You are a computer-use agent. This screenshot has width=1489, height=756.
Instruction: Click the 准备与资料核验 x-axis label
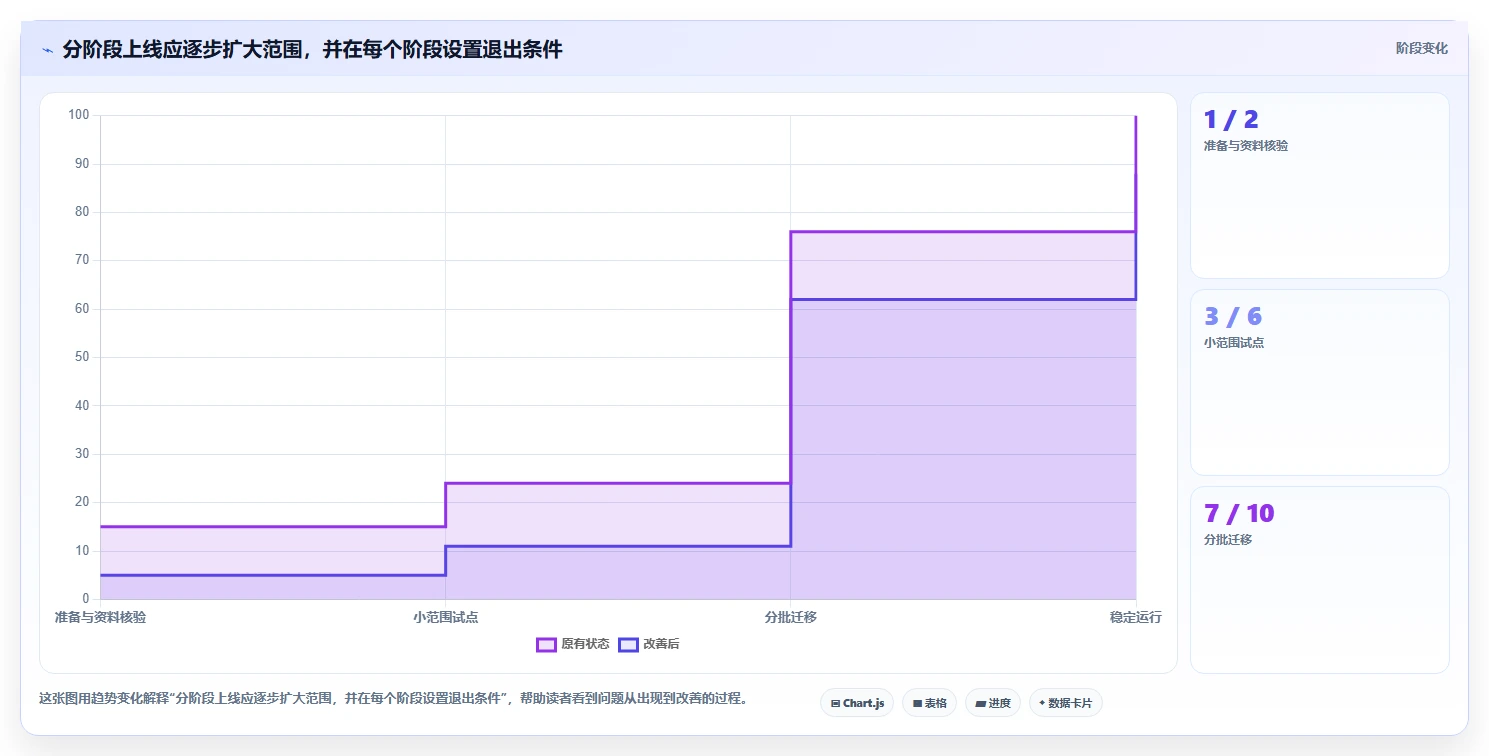tap(100, 617)
